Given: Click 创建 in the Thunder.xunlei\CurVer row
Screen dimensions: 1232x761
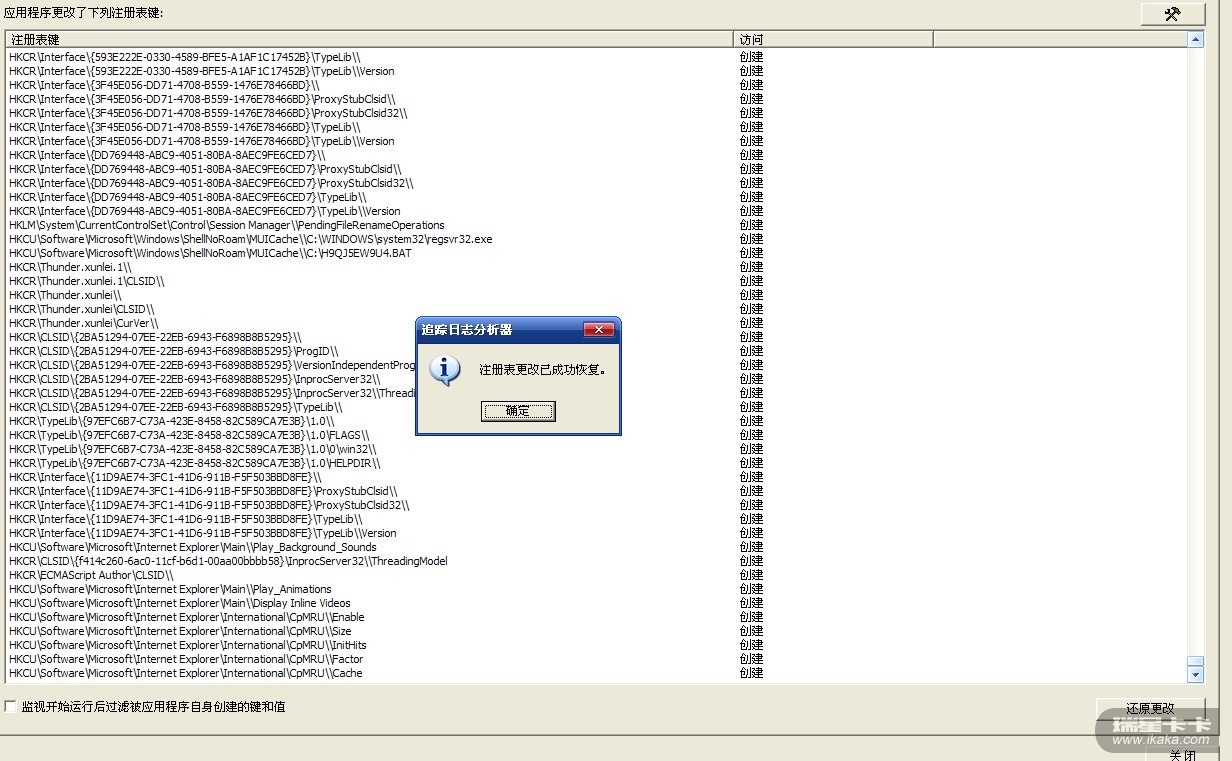Looking at the screenshot, I should (x=751, y=323).
